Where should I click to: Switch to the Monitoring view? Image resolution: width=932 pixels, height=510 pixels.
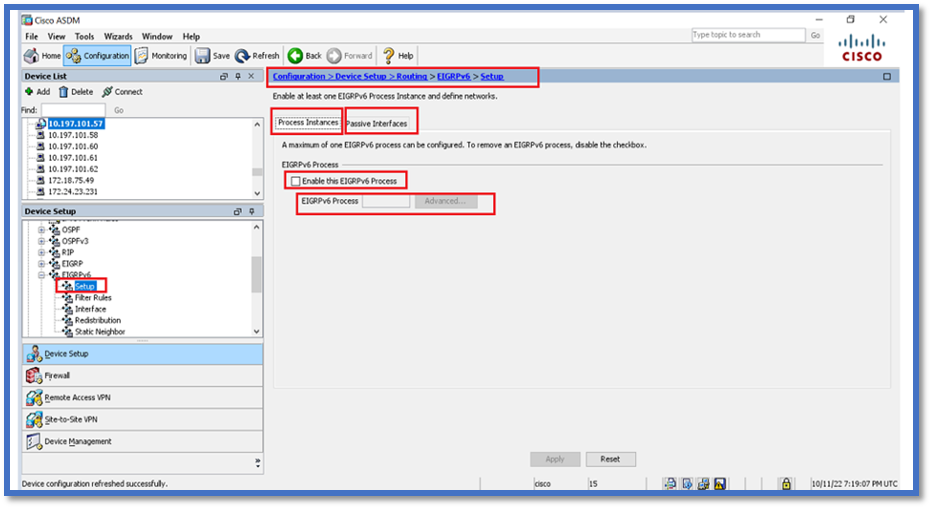pyautogui.click(x=161, y=56)
